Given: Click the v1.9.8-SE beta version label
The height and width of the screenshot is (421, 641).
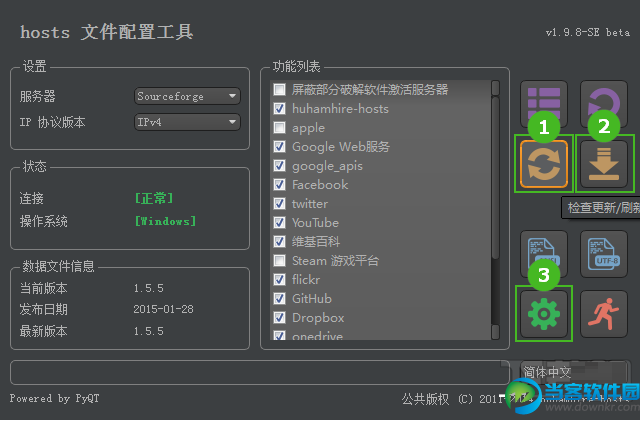Looking at the screenshot, I should pos(588,32).
